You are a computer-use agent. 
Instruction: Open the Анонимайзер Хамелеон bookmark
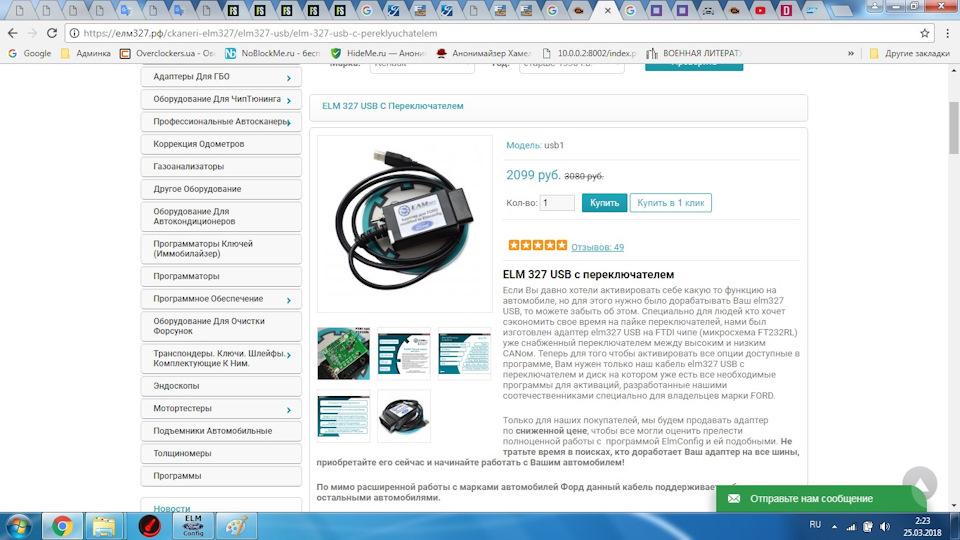[483, 53]
